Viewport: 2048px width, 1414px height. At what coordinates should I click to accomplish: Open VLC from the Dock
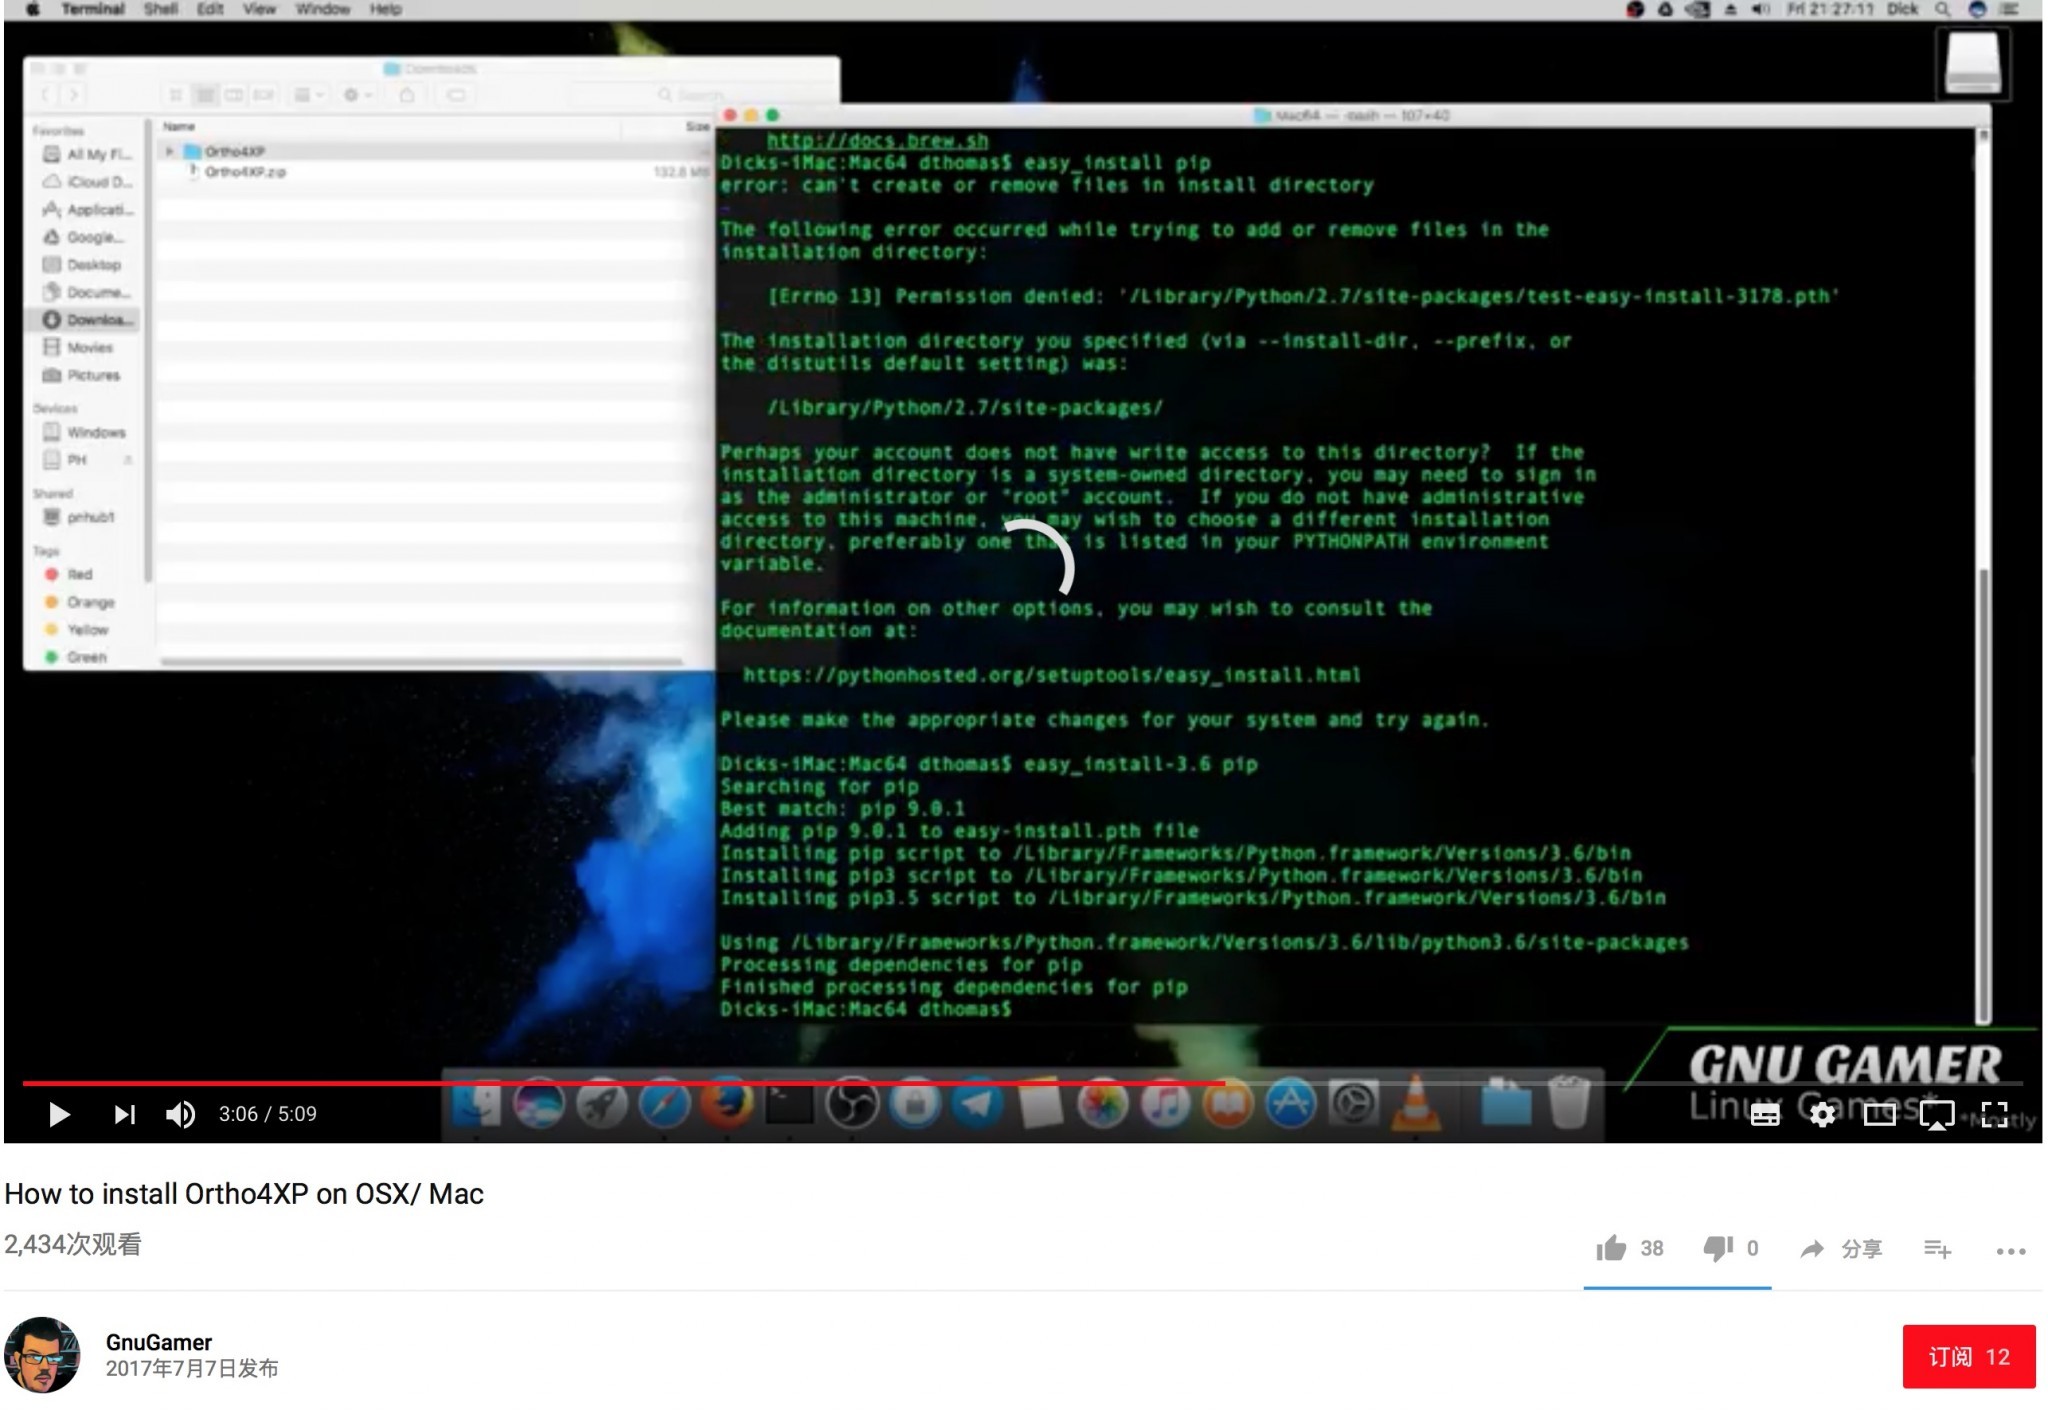pyautogui.click(x=1416, y=1103)
